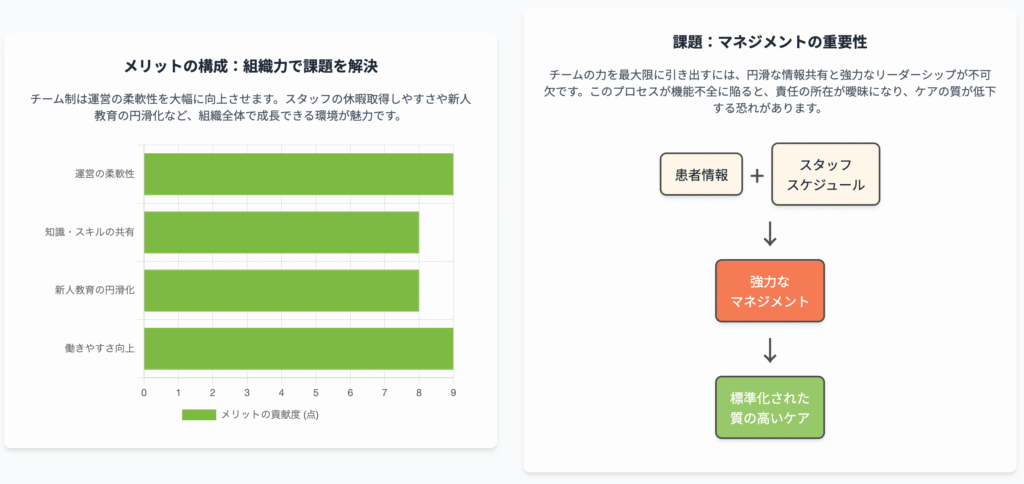The width and height of the screenshot is (1024, 484).
Task: Select the 新人教育の円滑化 bar
Action: tap(281, 290)
